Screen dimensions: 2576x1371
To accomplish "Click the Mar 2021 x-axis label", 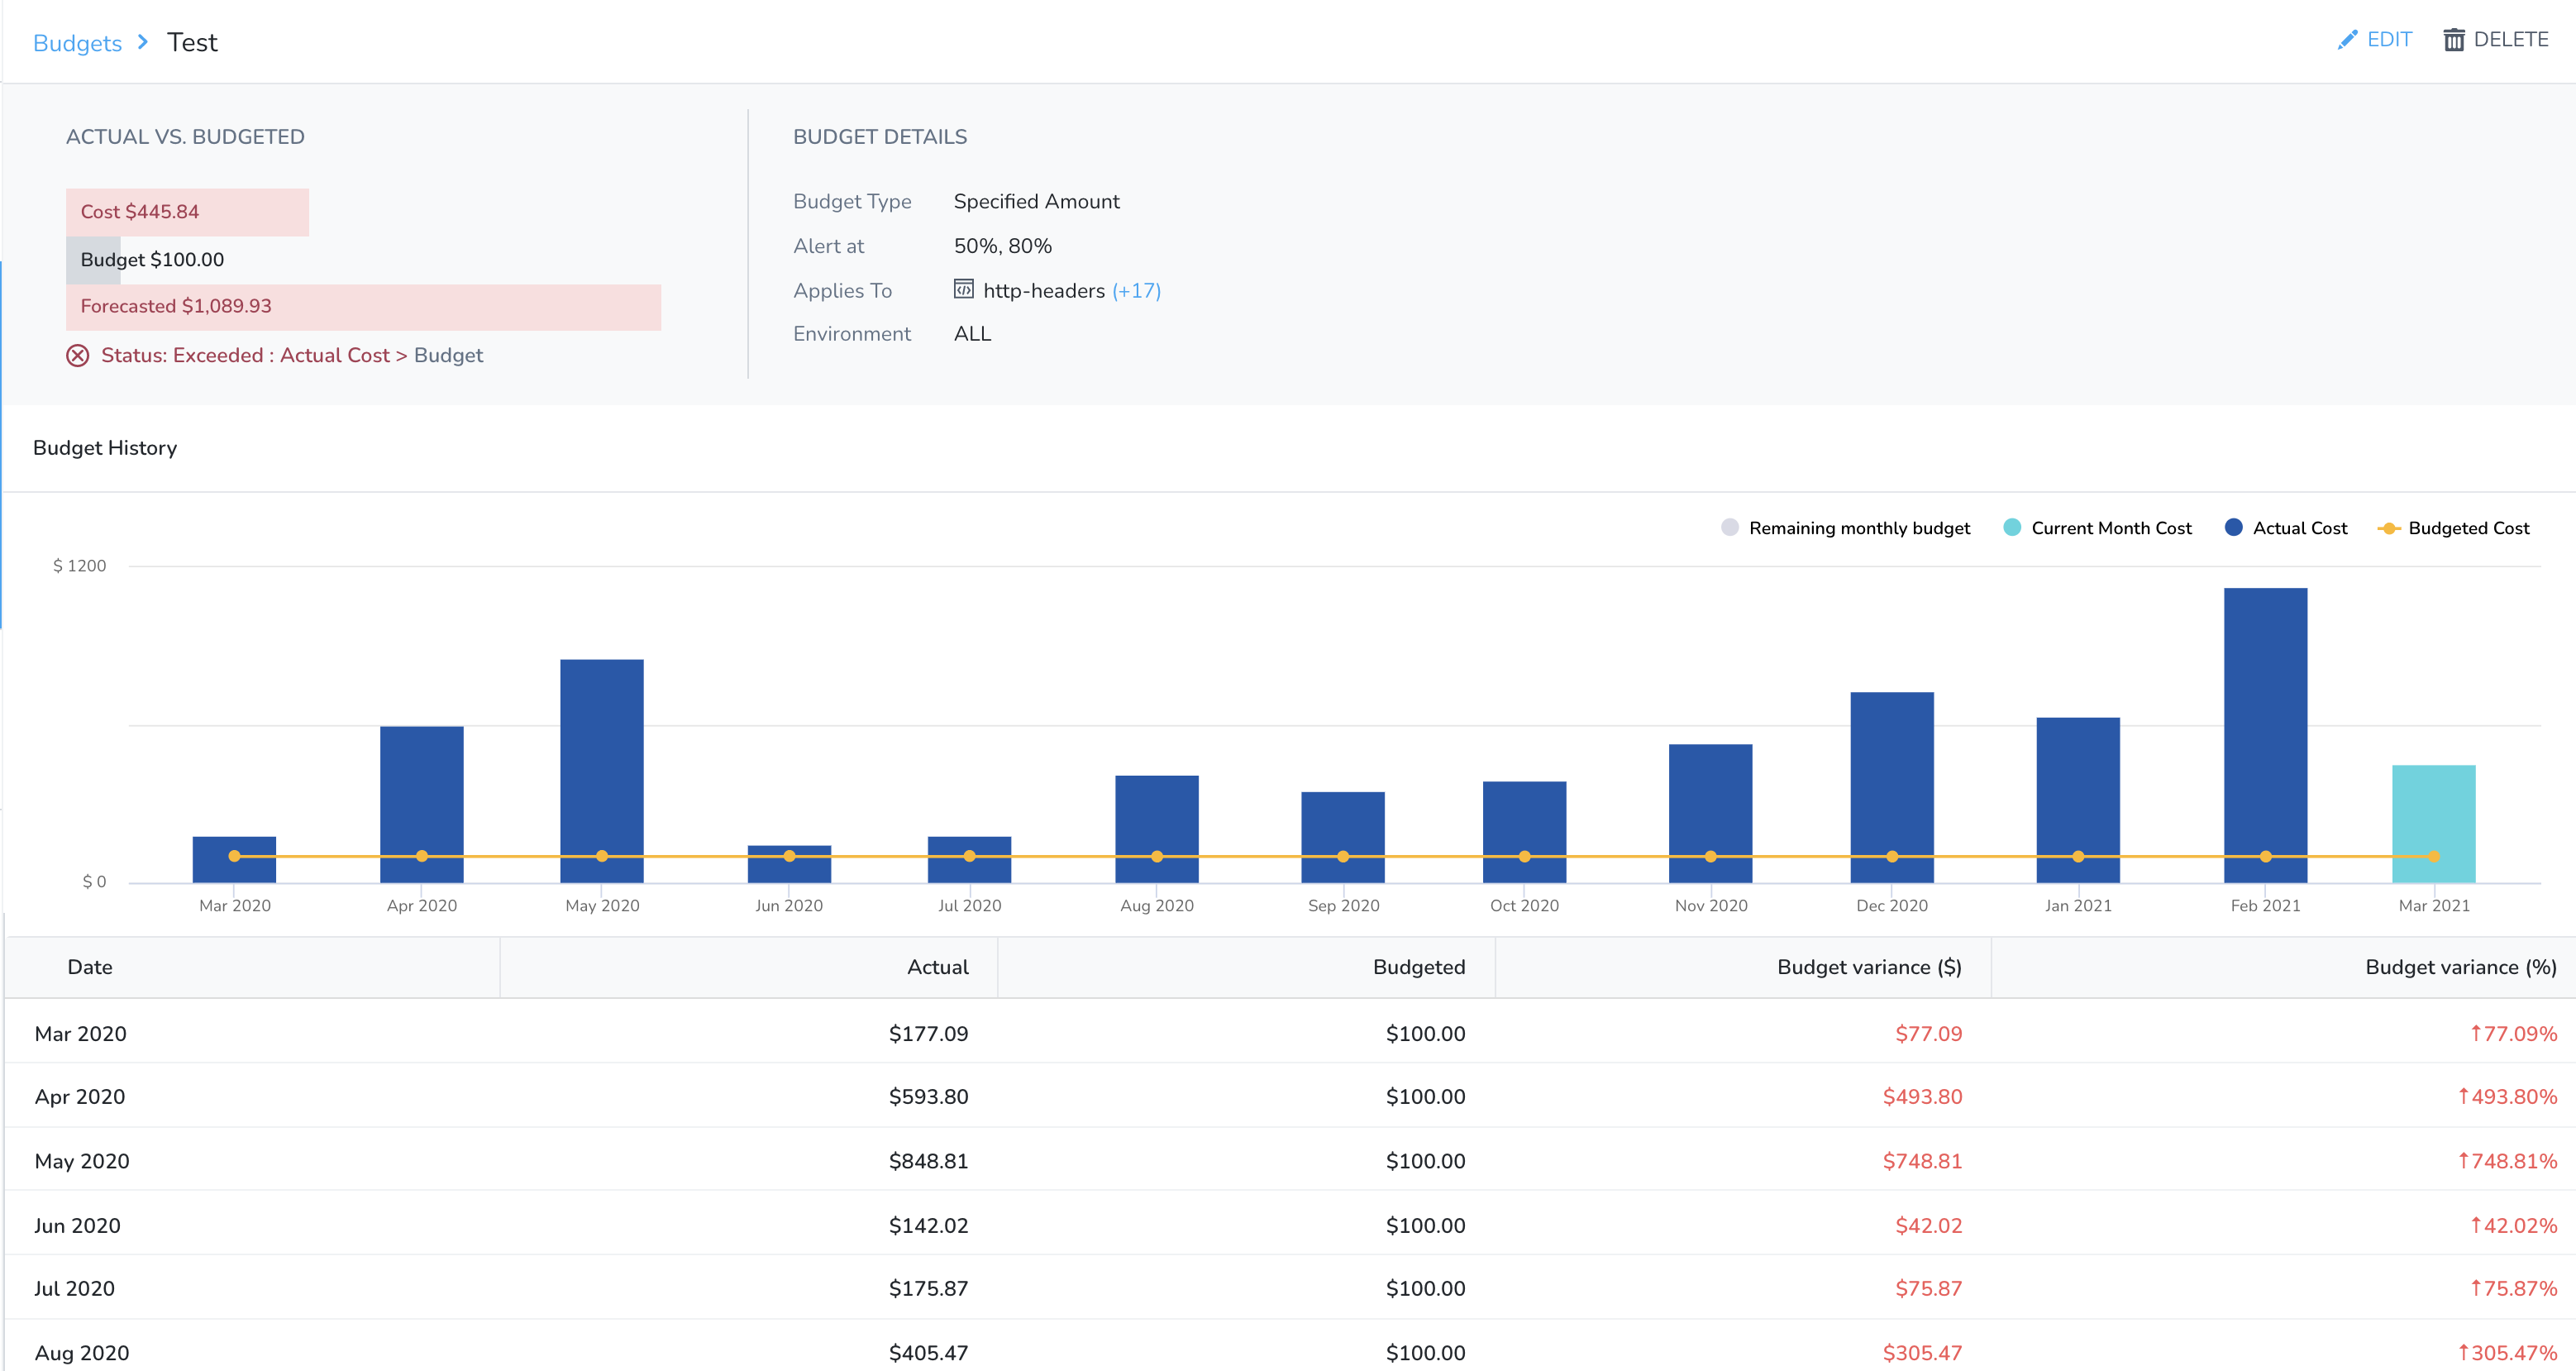I will [2434, 905].
